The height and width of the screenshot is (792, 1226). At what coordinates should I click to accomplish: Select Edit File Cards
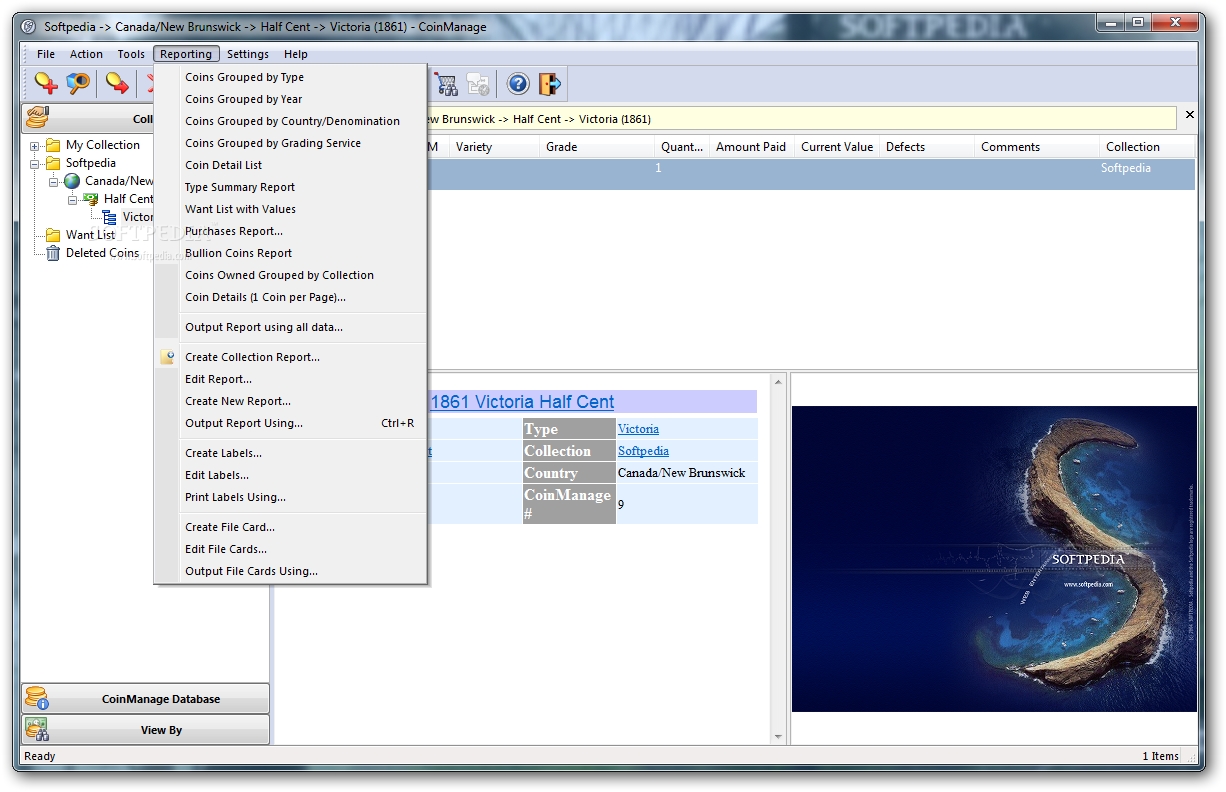[x=291, y=549]
